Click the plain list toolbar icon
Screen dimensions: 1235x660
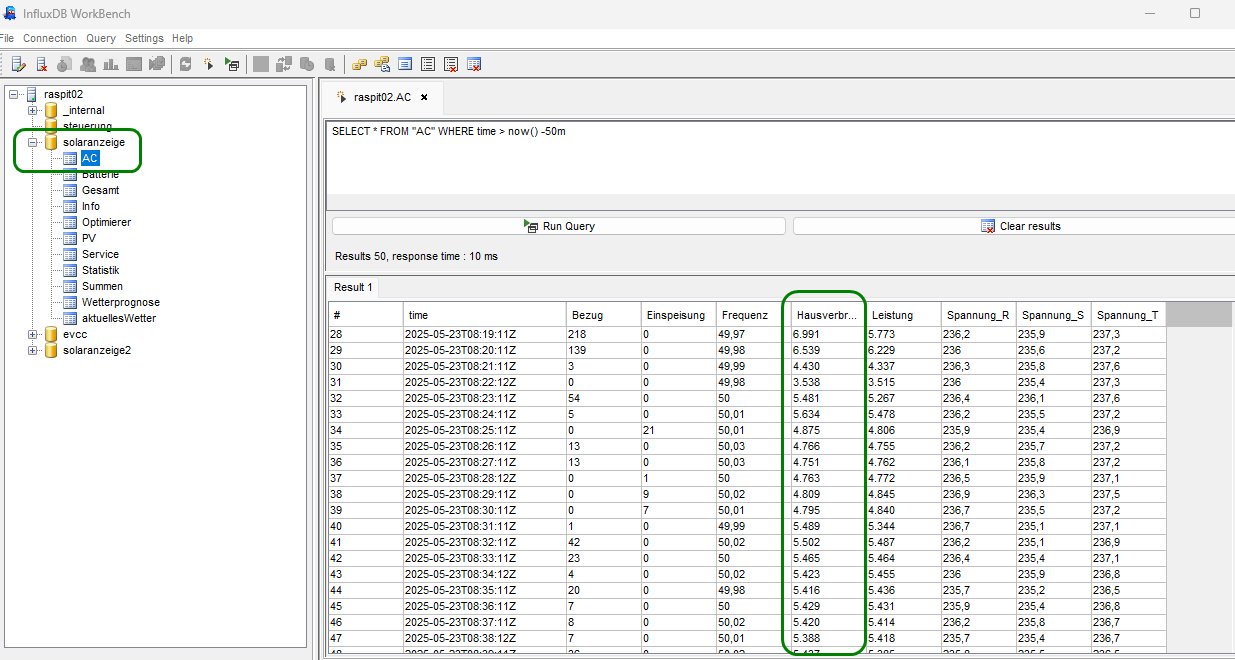pyautogui.click(x=428, y=64)
